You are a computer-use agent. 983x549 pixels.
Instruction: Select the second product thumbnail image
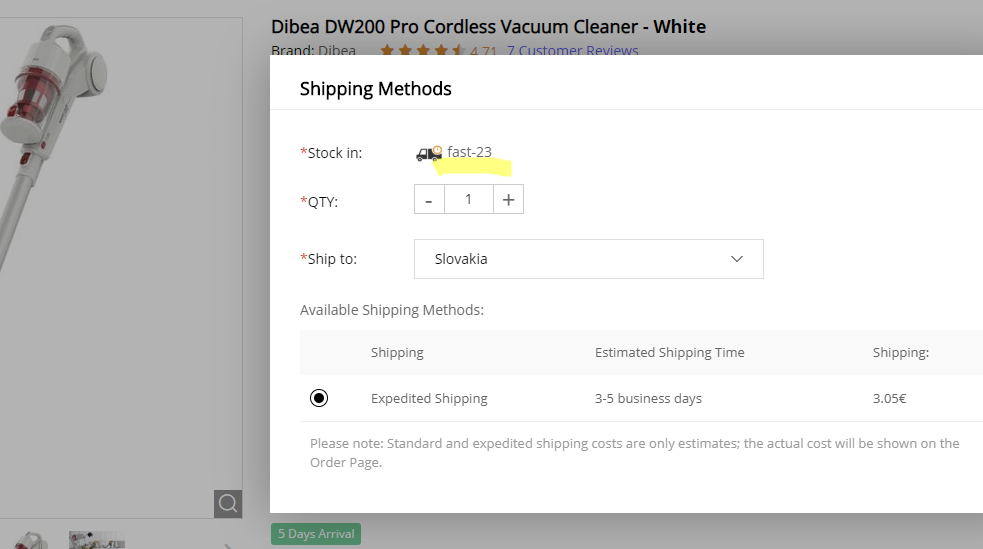pyautogui.click(x=96, y=541)
